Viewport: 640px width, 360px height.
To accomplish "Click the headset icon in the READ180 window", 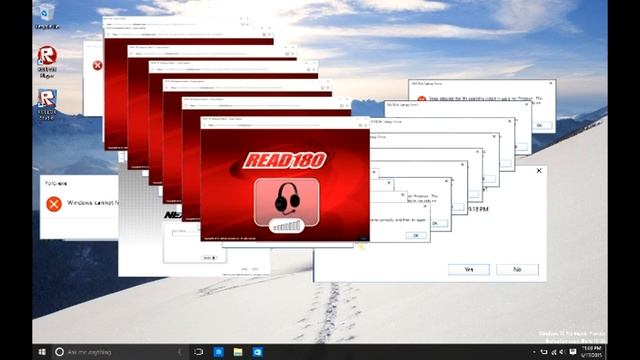I will (x=287, y=199).
